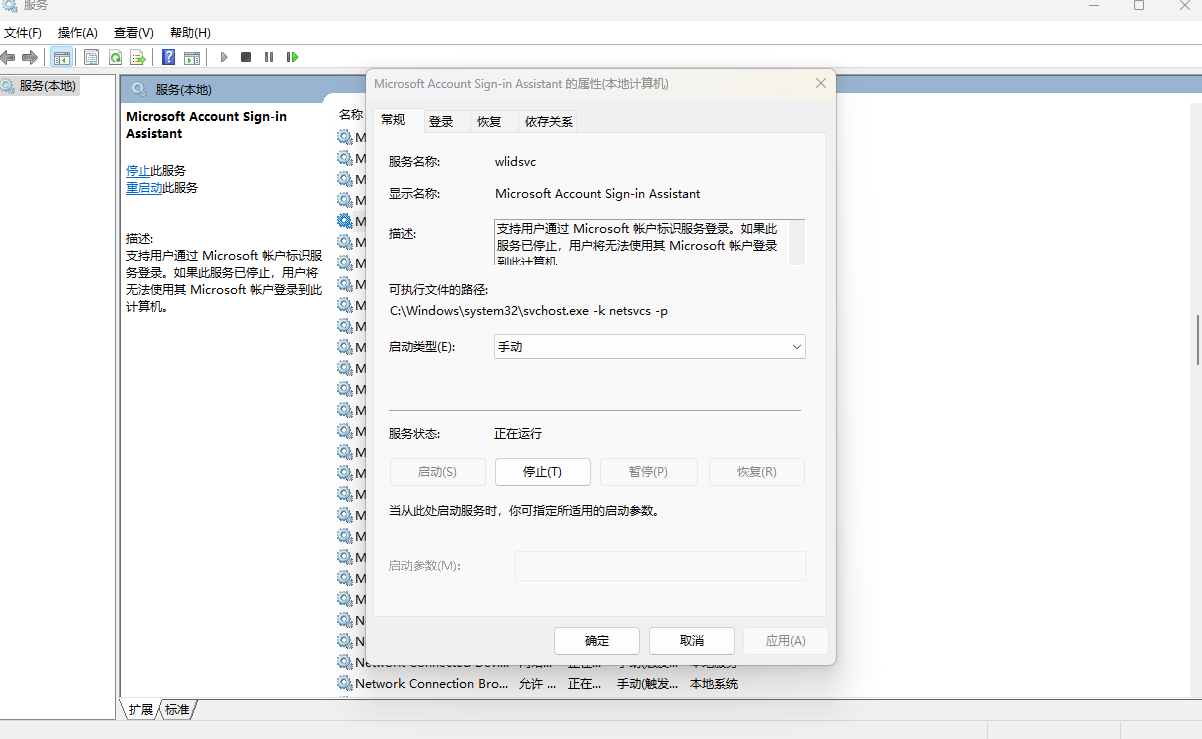Open the 帮助(H) menu
Image resolution: width=1202 pixels, height=739 pixels.
coord(190,33)
